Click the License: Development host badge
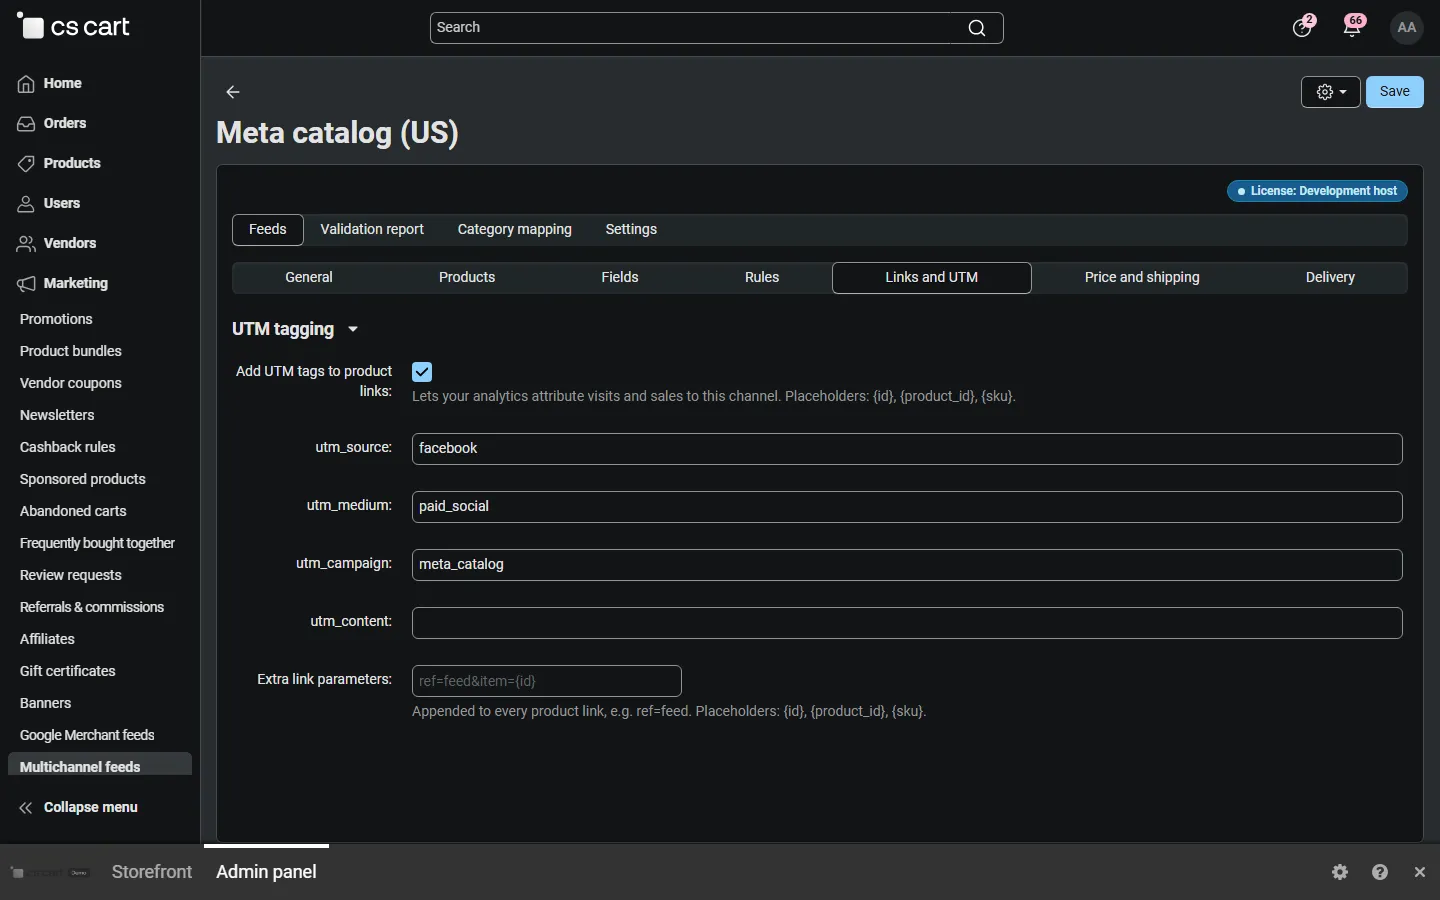Screen dimensions: 1440x900 pos(1318,191)
